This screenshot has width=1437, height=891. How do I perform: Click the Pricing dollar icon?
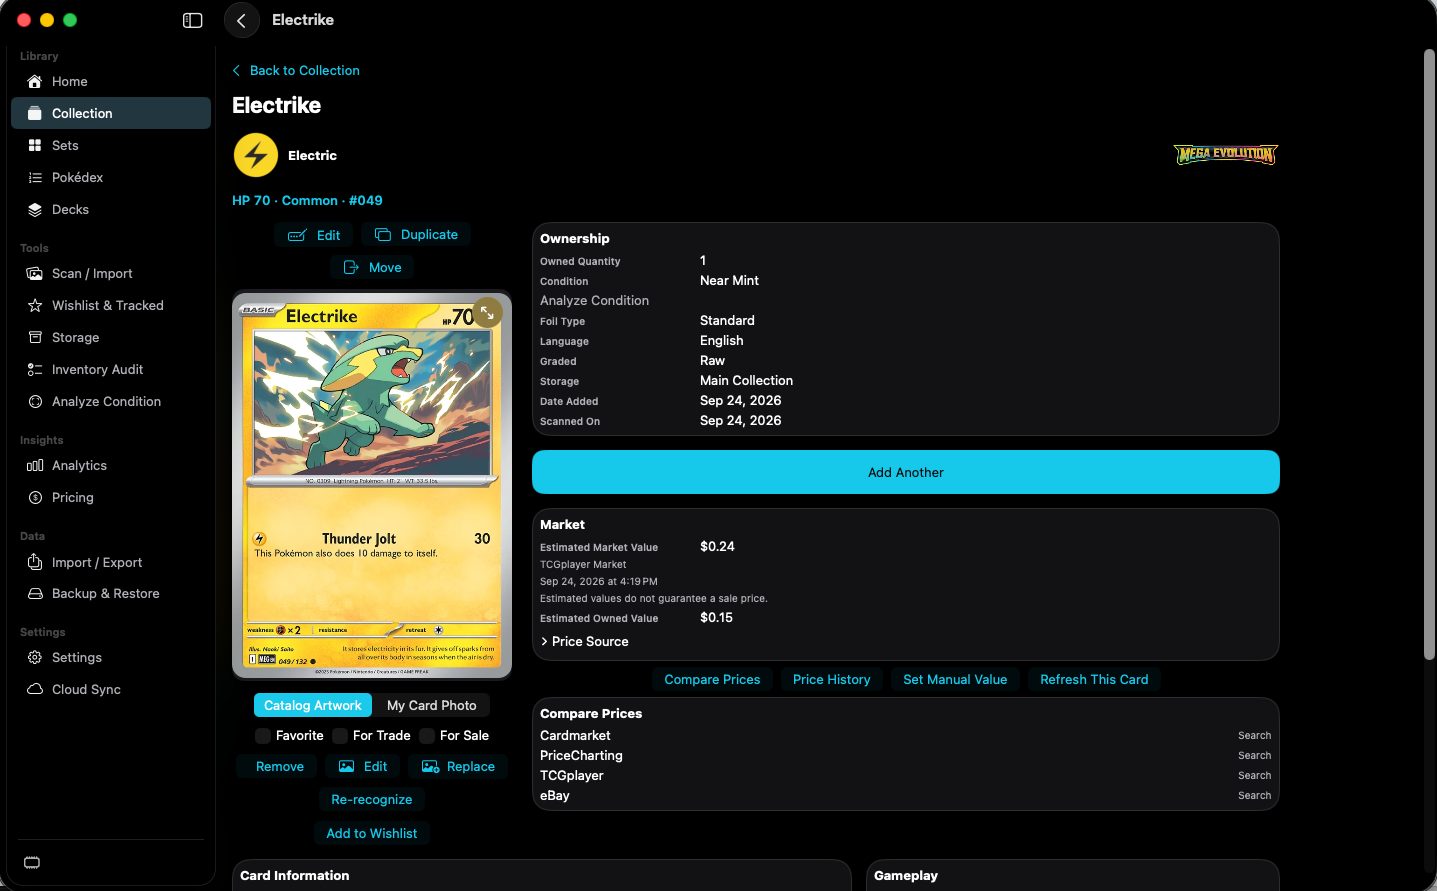coord(35,497)
